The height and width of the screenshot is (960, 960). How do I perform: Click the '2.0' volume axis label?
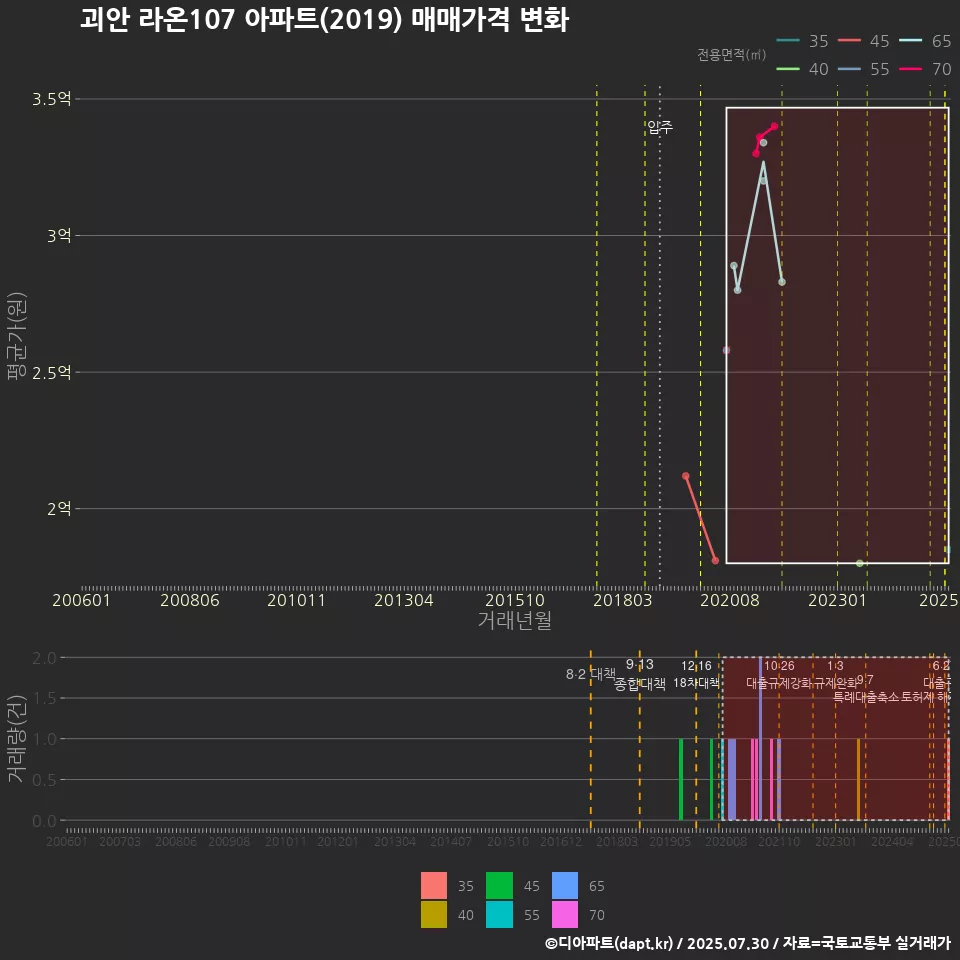coord(44,658)
